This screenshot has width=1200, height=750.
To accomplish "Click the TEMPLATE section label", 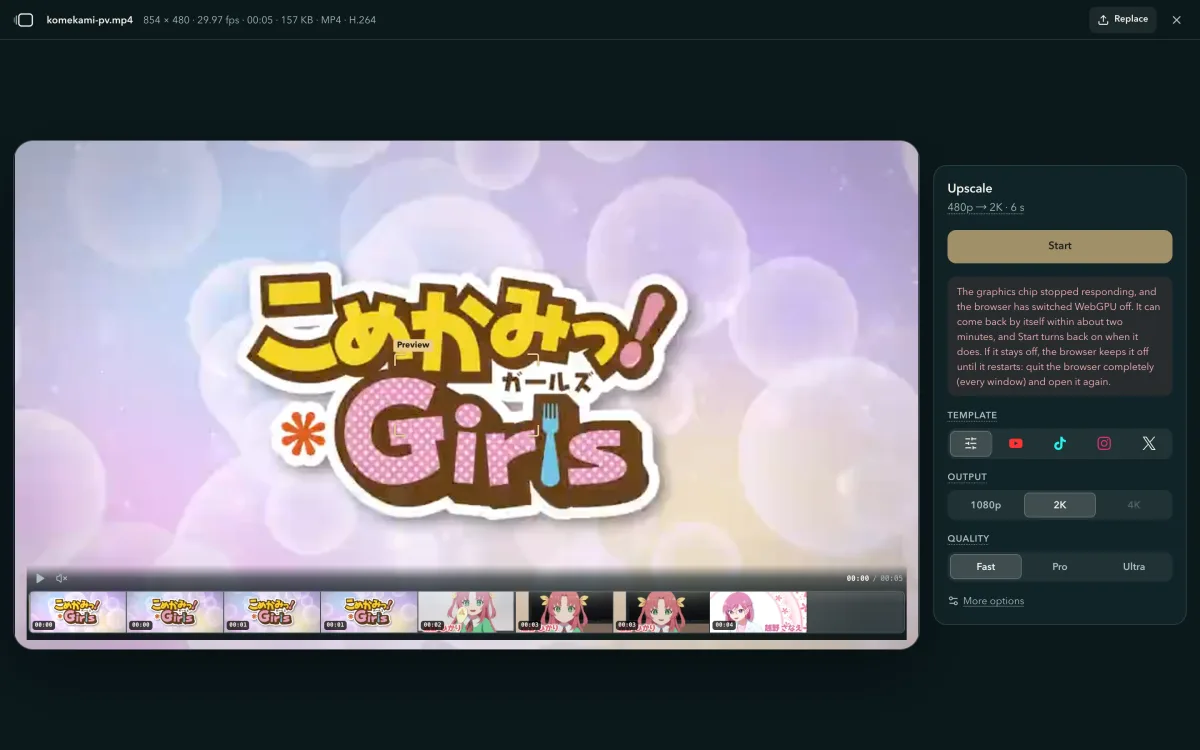I will (972, 415).
